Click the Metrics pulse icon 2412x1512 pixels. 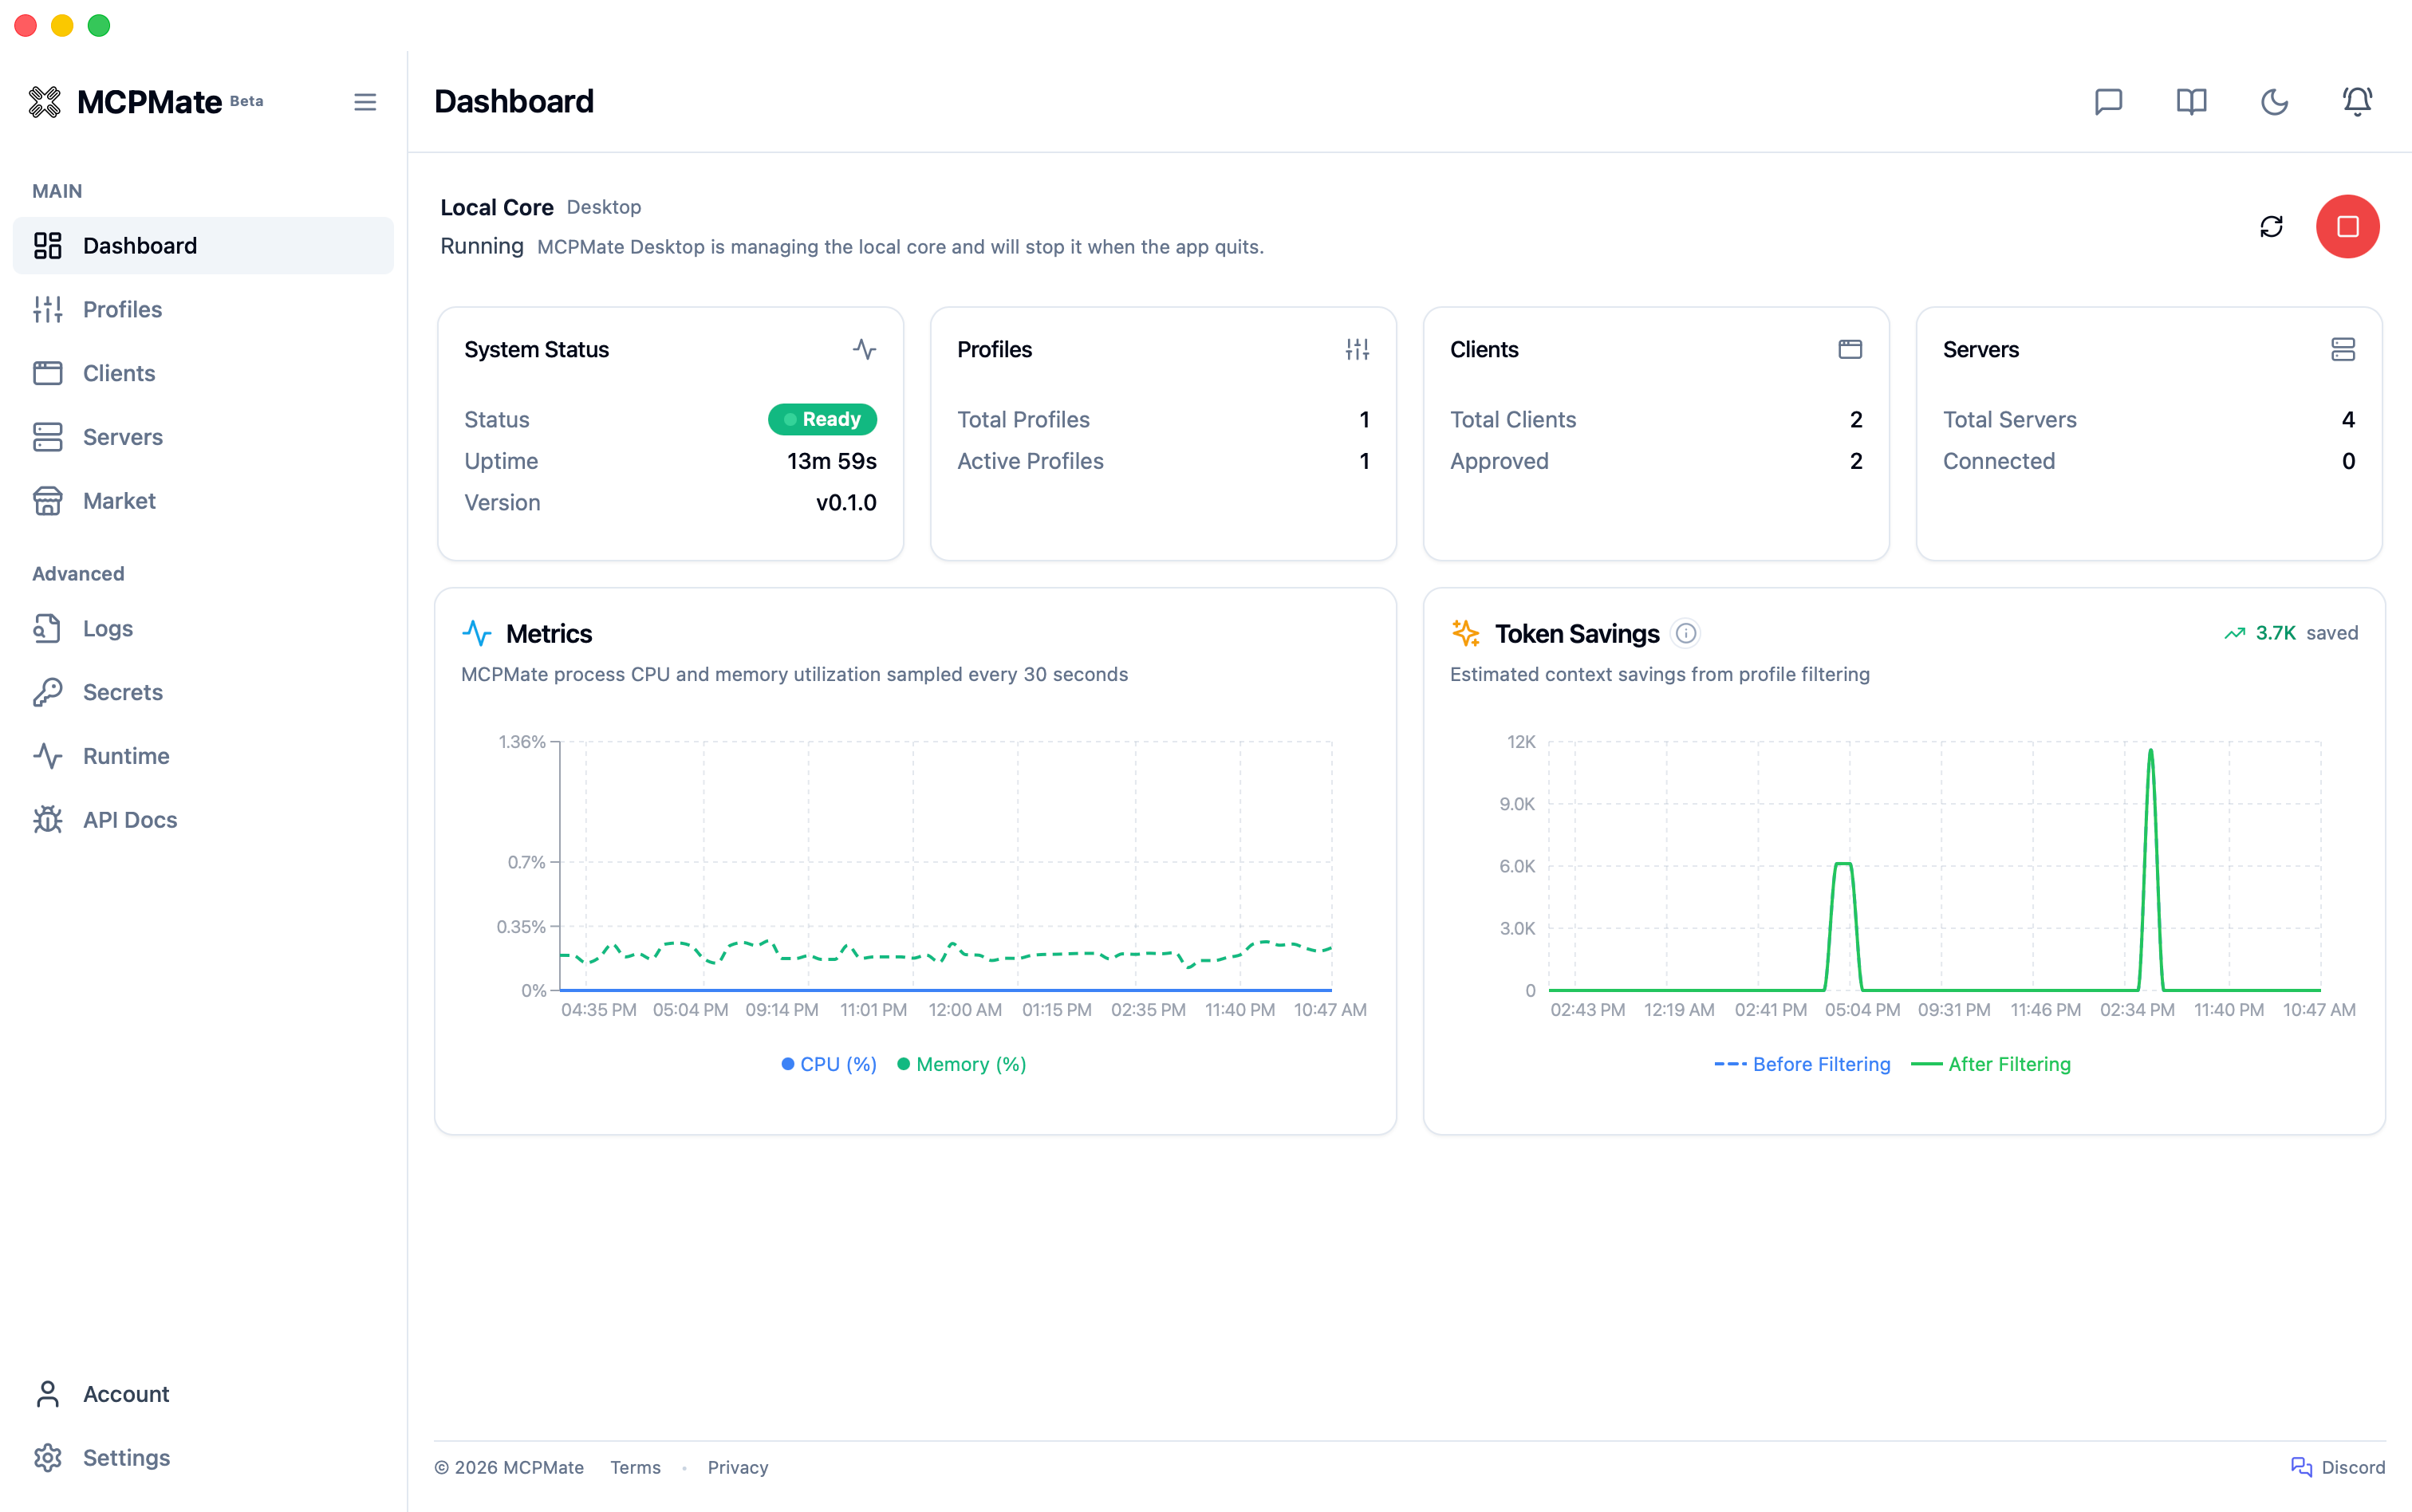[477, 633]
